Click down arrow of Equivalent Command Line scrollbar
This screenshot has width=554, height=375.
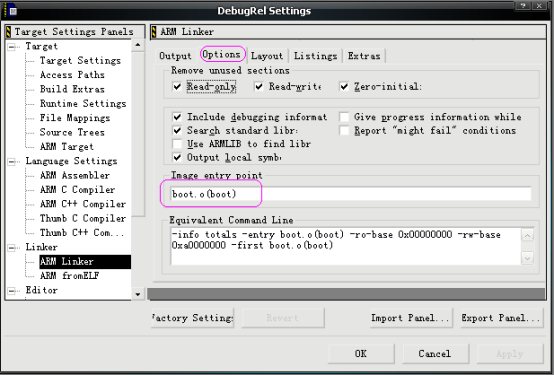527,258
